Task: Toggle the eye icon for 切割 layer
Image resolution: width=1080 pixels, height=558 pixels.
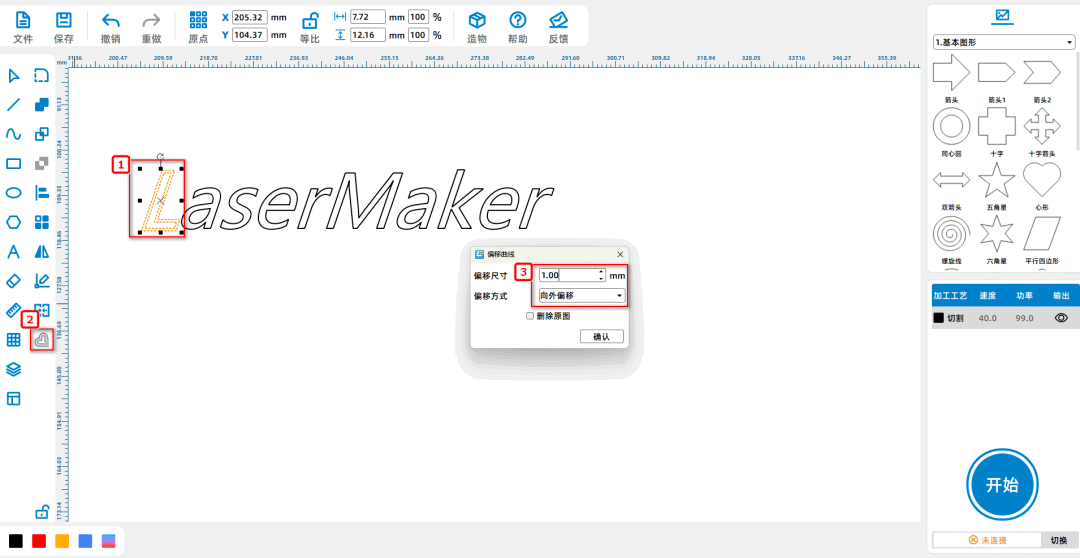Action: (x=1061, y=318)
